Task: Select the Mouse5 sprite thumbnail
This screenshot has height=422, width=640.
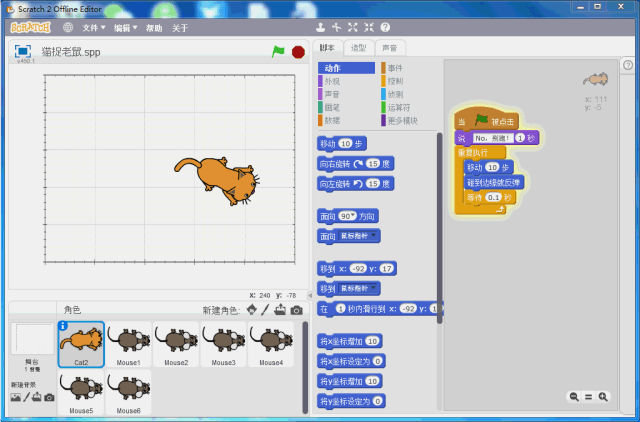Action: tap(81, 392)
